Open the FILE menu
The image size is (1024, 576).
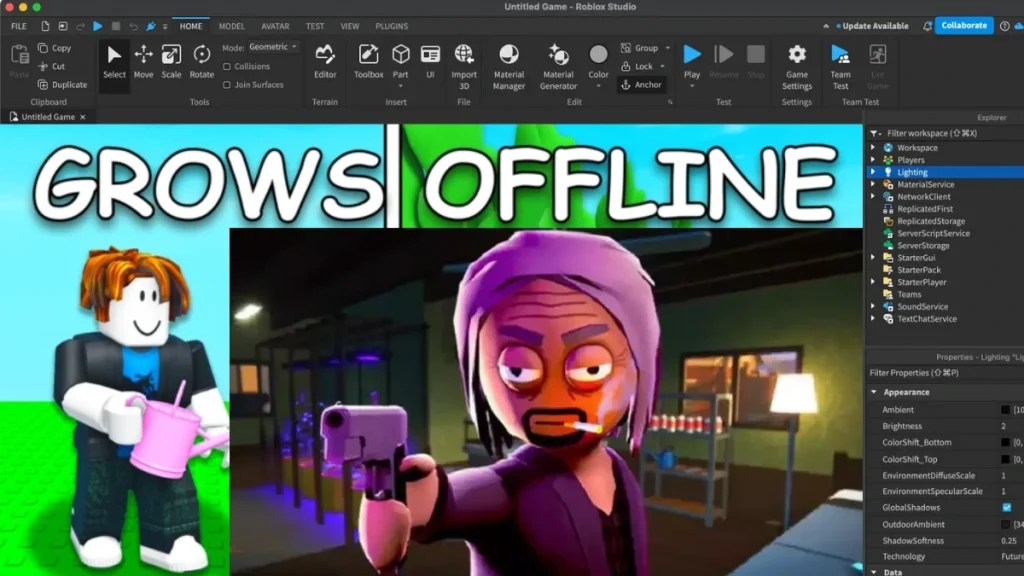point(19,26)
